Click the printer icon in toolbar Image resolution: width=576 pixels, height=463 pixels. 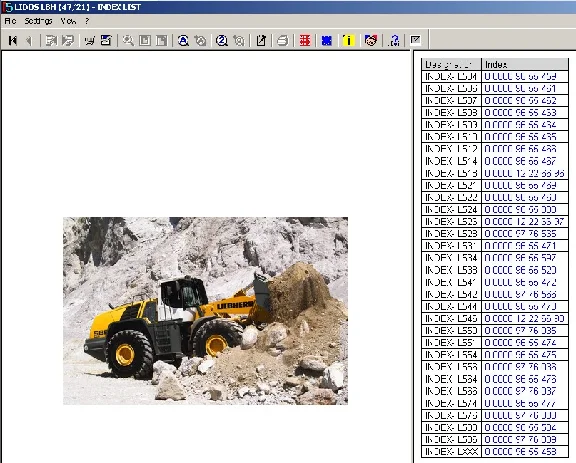[x=282, y=40]
